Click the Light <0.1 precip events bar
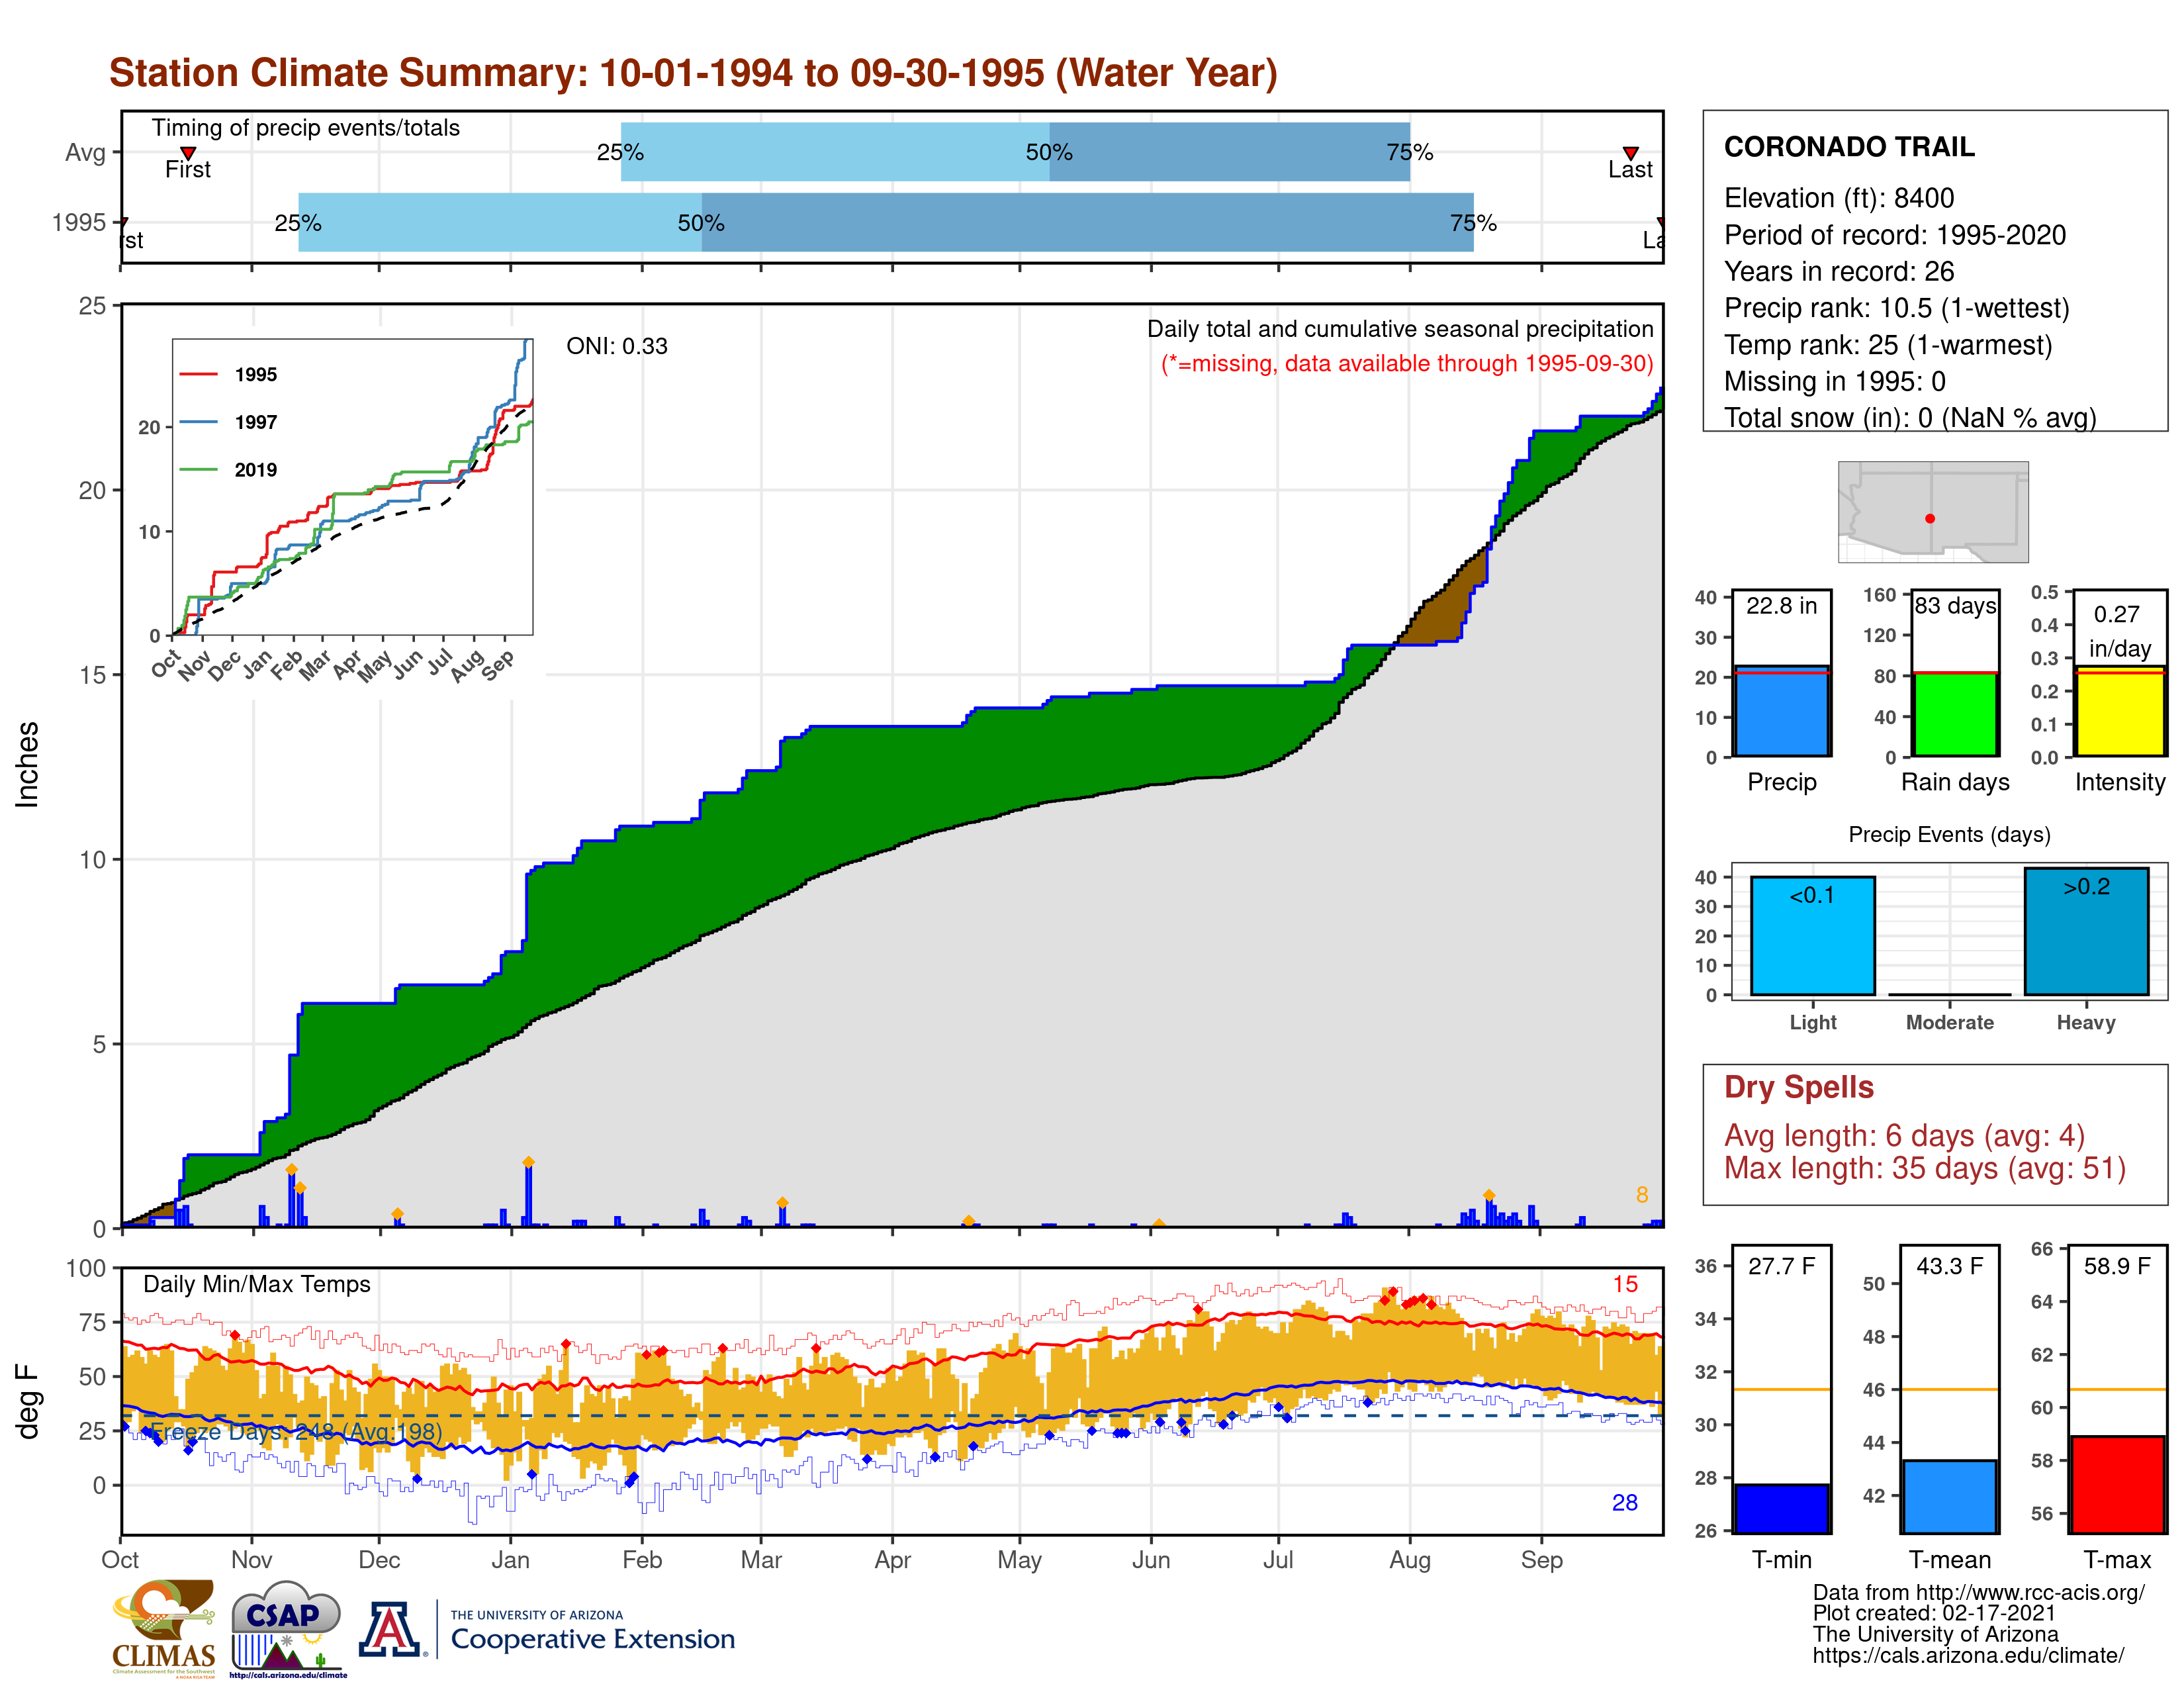The image size is (2184, 1688). click(x=1812, y=935)
